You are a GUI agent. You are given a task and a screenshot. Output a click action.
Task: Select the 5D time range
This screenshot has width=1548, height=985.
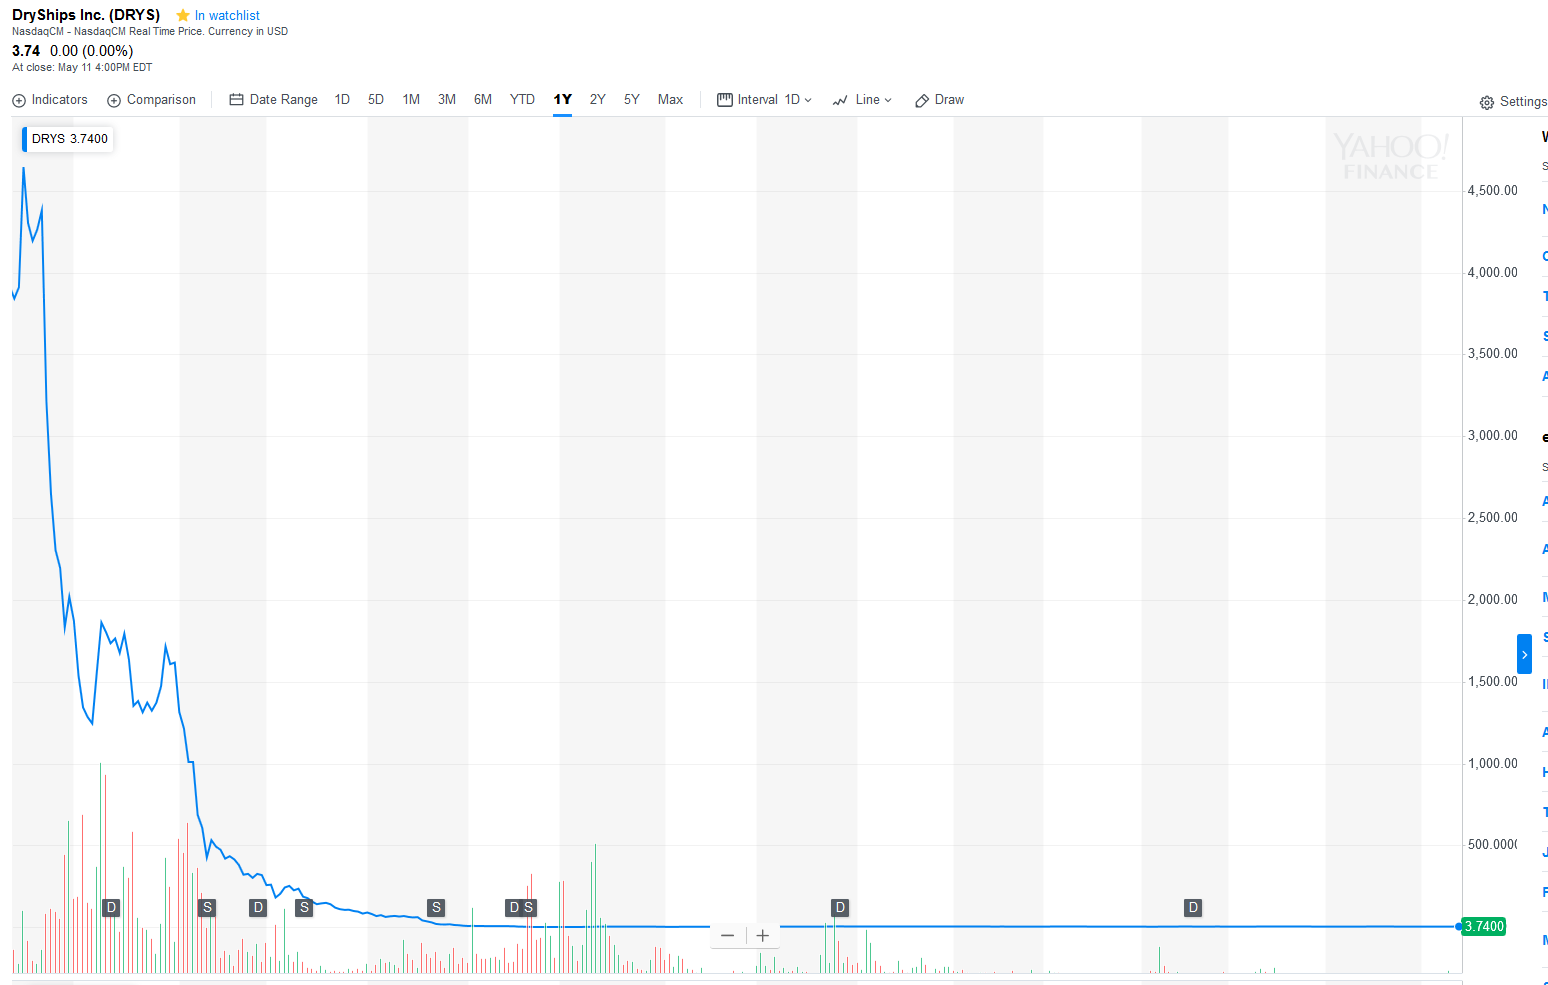pos(376,100)
